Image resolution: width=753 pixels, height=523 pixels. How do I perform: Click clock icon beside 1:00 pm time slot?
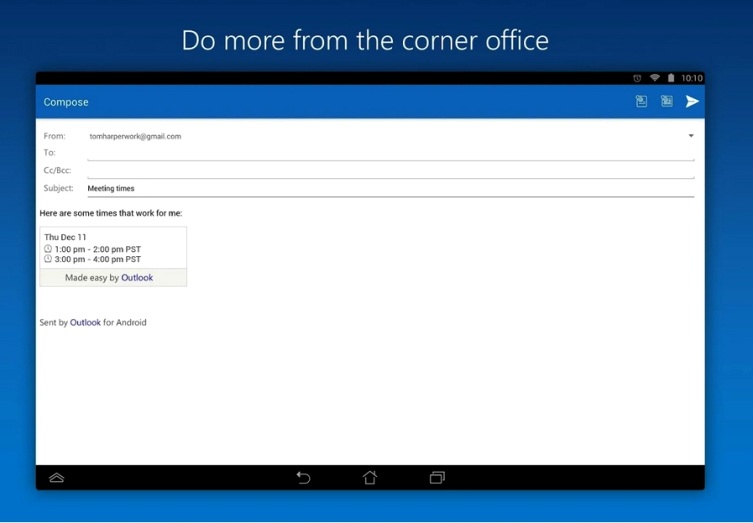tap(48, 249)
